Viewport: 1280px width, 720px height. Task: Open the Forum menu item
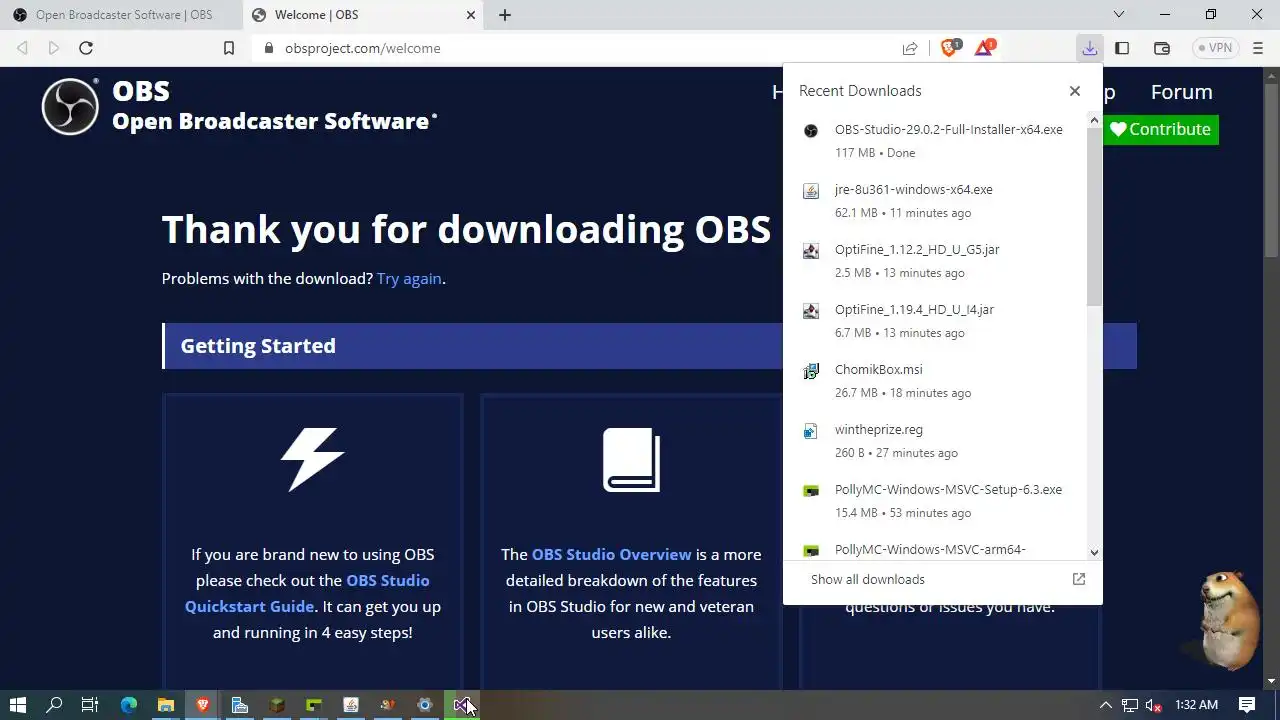(x=1181, y=92)
